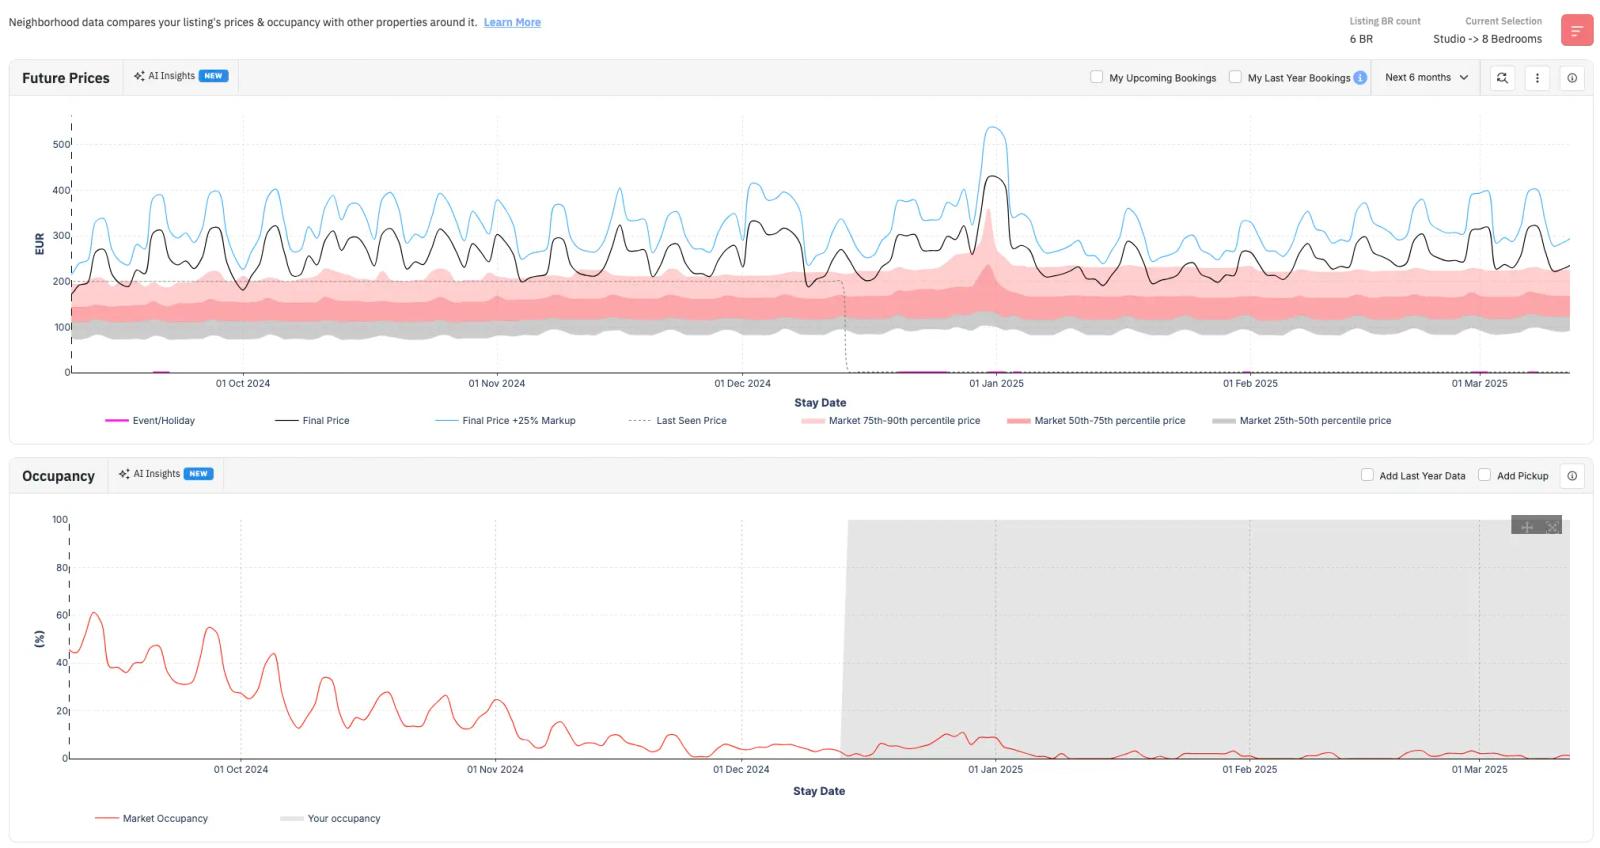The image size is (1600, 848).
Task: Click the AI sparkle icon in Occupancy
Action: tap(124, 474)
